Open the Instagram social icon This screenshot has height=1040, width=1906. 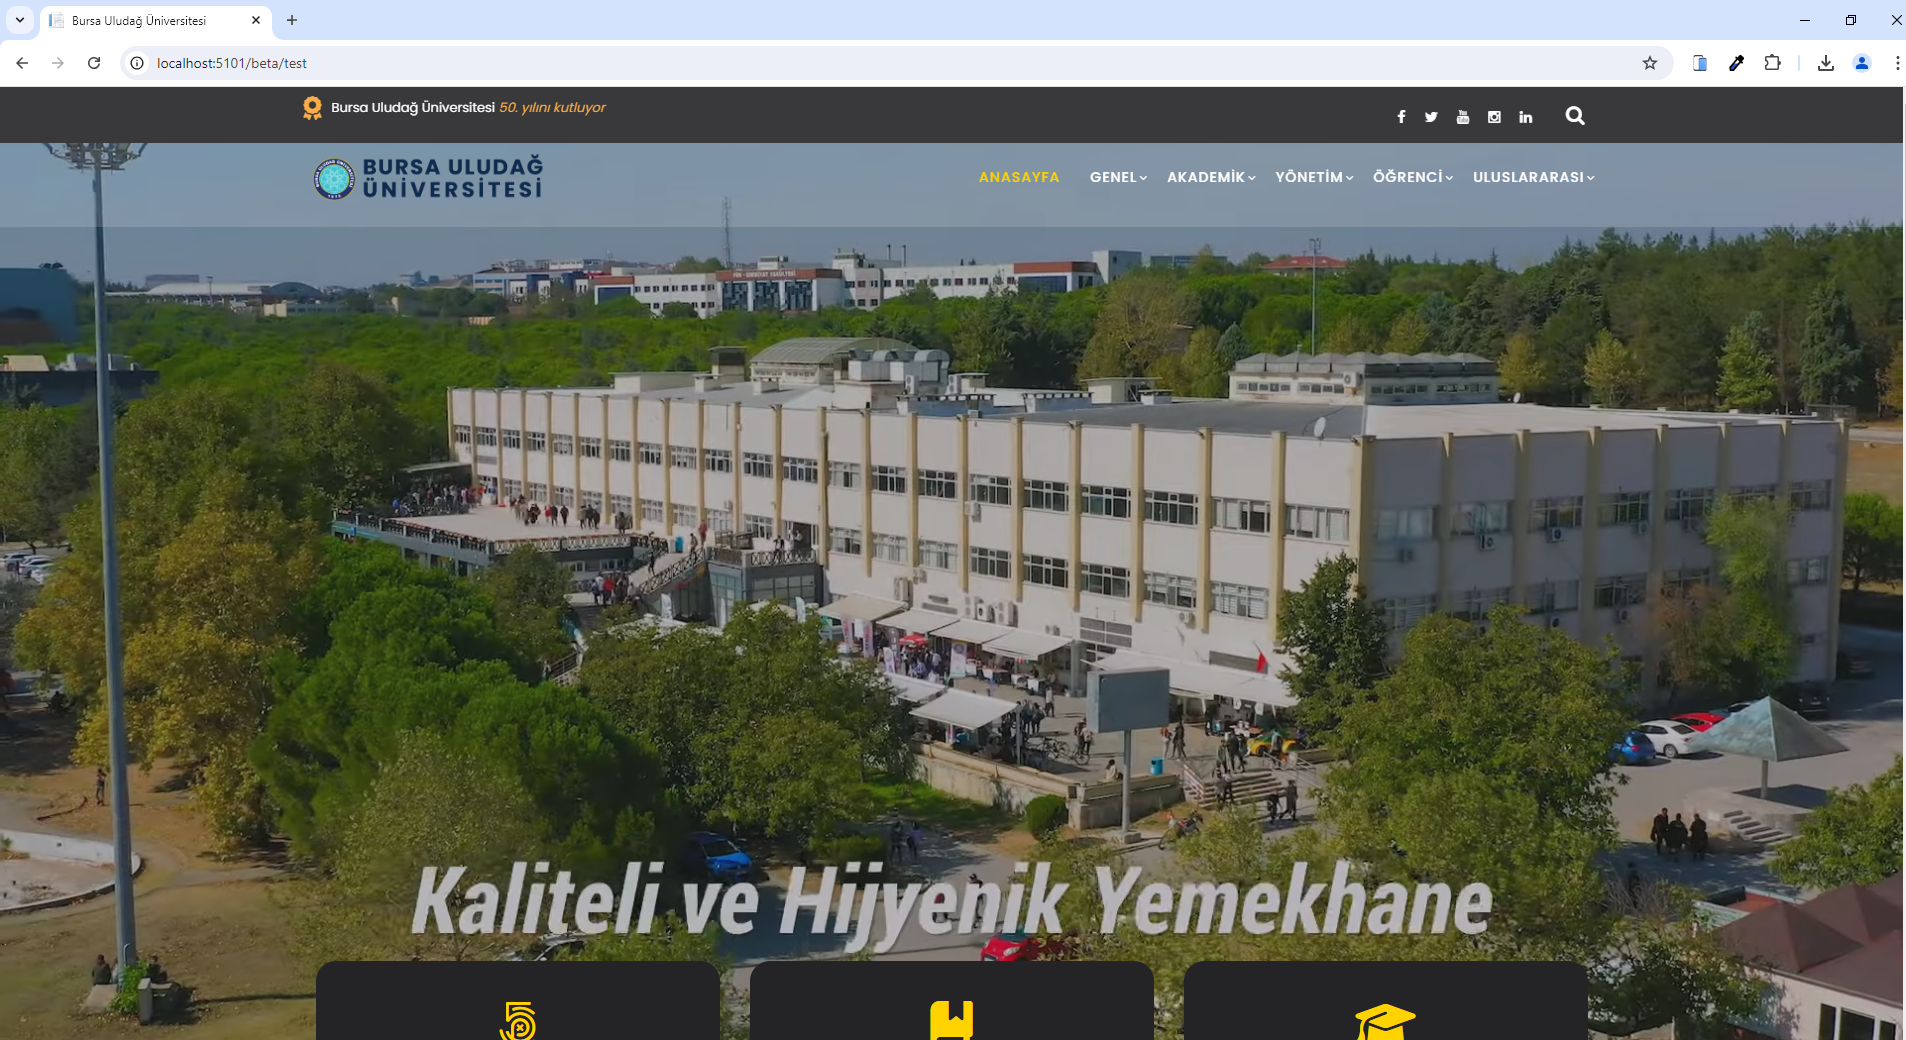click(x=1494, y=117)
